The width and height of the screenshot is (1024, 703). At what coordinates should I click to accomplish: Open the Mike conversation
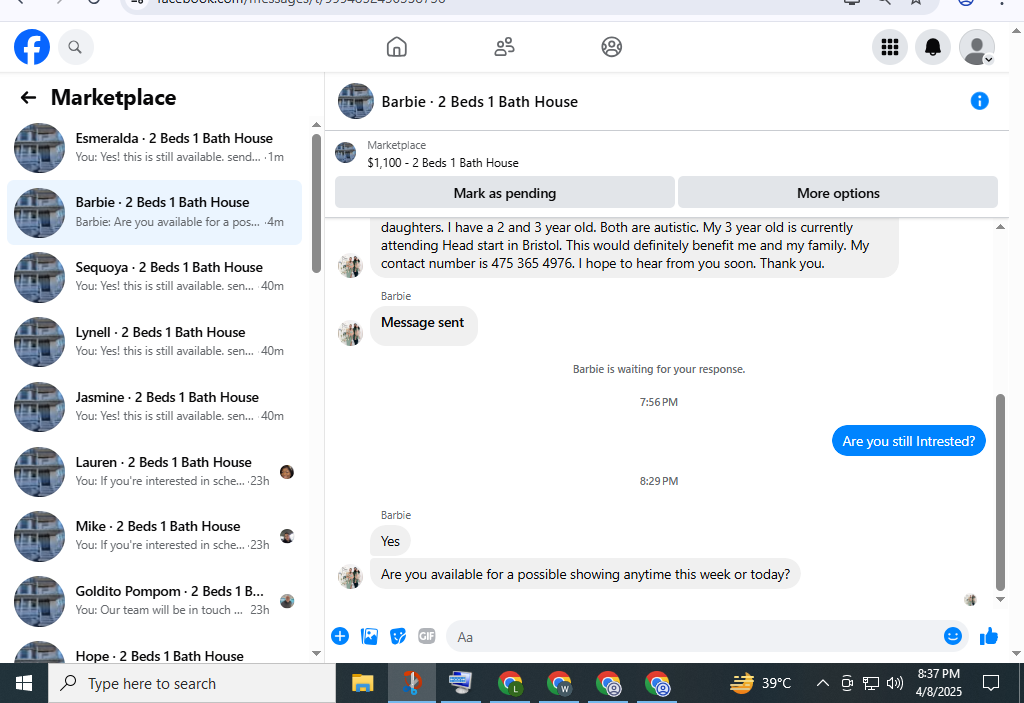click(x=154, y=536)
